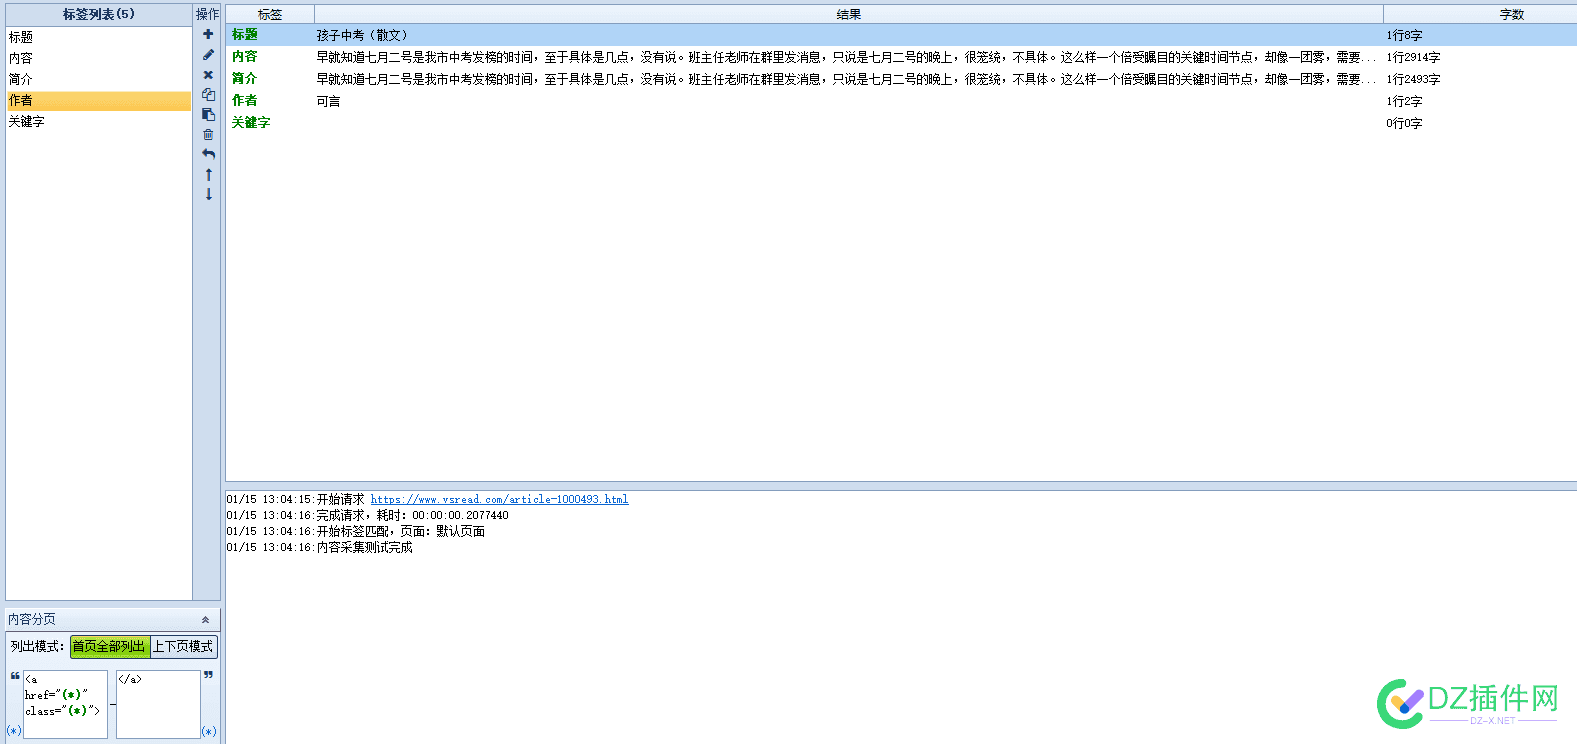Click the X icon to remove the tag
Viewport: 1577px width, 744px height.
tap(208, 74)
